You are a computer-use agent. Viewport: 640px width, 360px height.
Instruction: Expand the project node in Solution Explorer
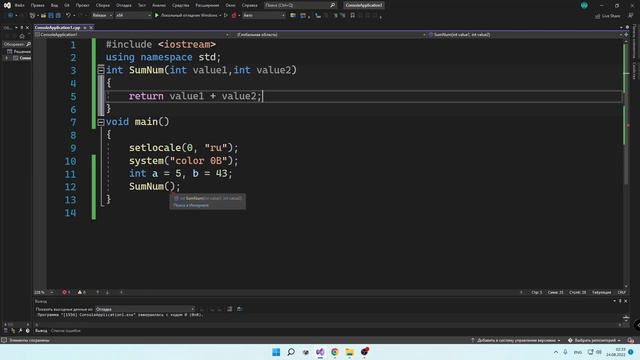coord(6,58)
